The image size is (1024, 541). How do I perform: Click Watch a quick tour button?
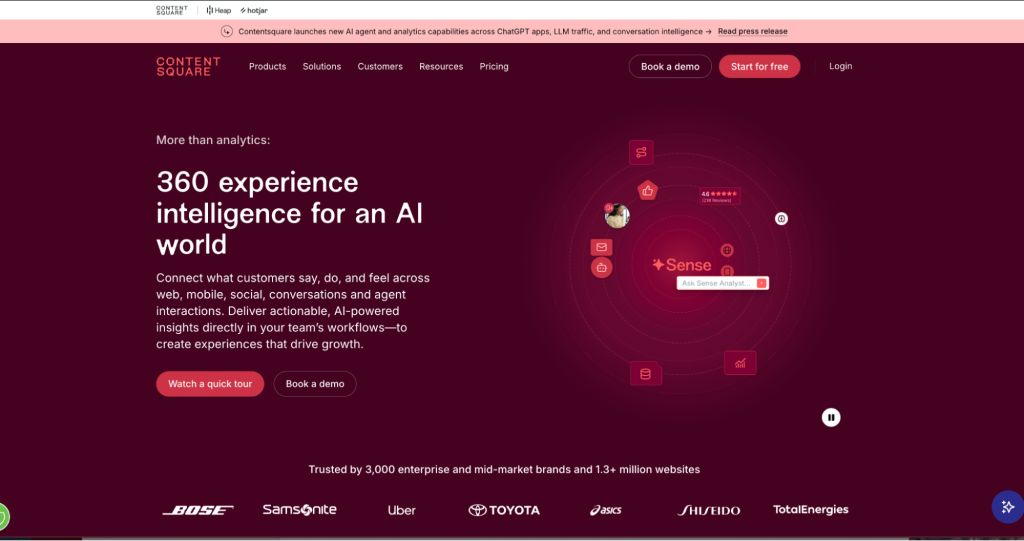click(210, 384)
